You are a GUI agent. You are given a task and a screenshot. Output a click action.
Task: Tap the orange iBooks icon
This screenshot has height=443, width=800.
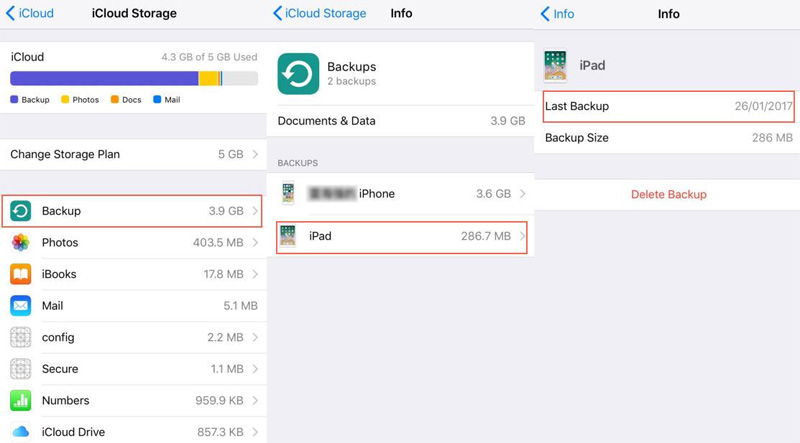pyautogui.click(x=21, y=274)
